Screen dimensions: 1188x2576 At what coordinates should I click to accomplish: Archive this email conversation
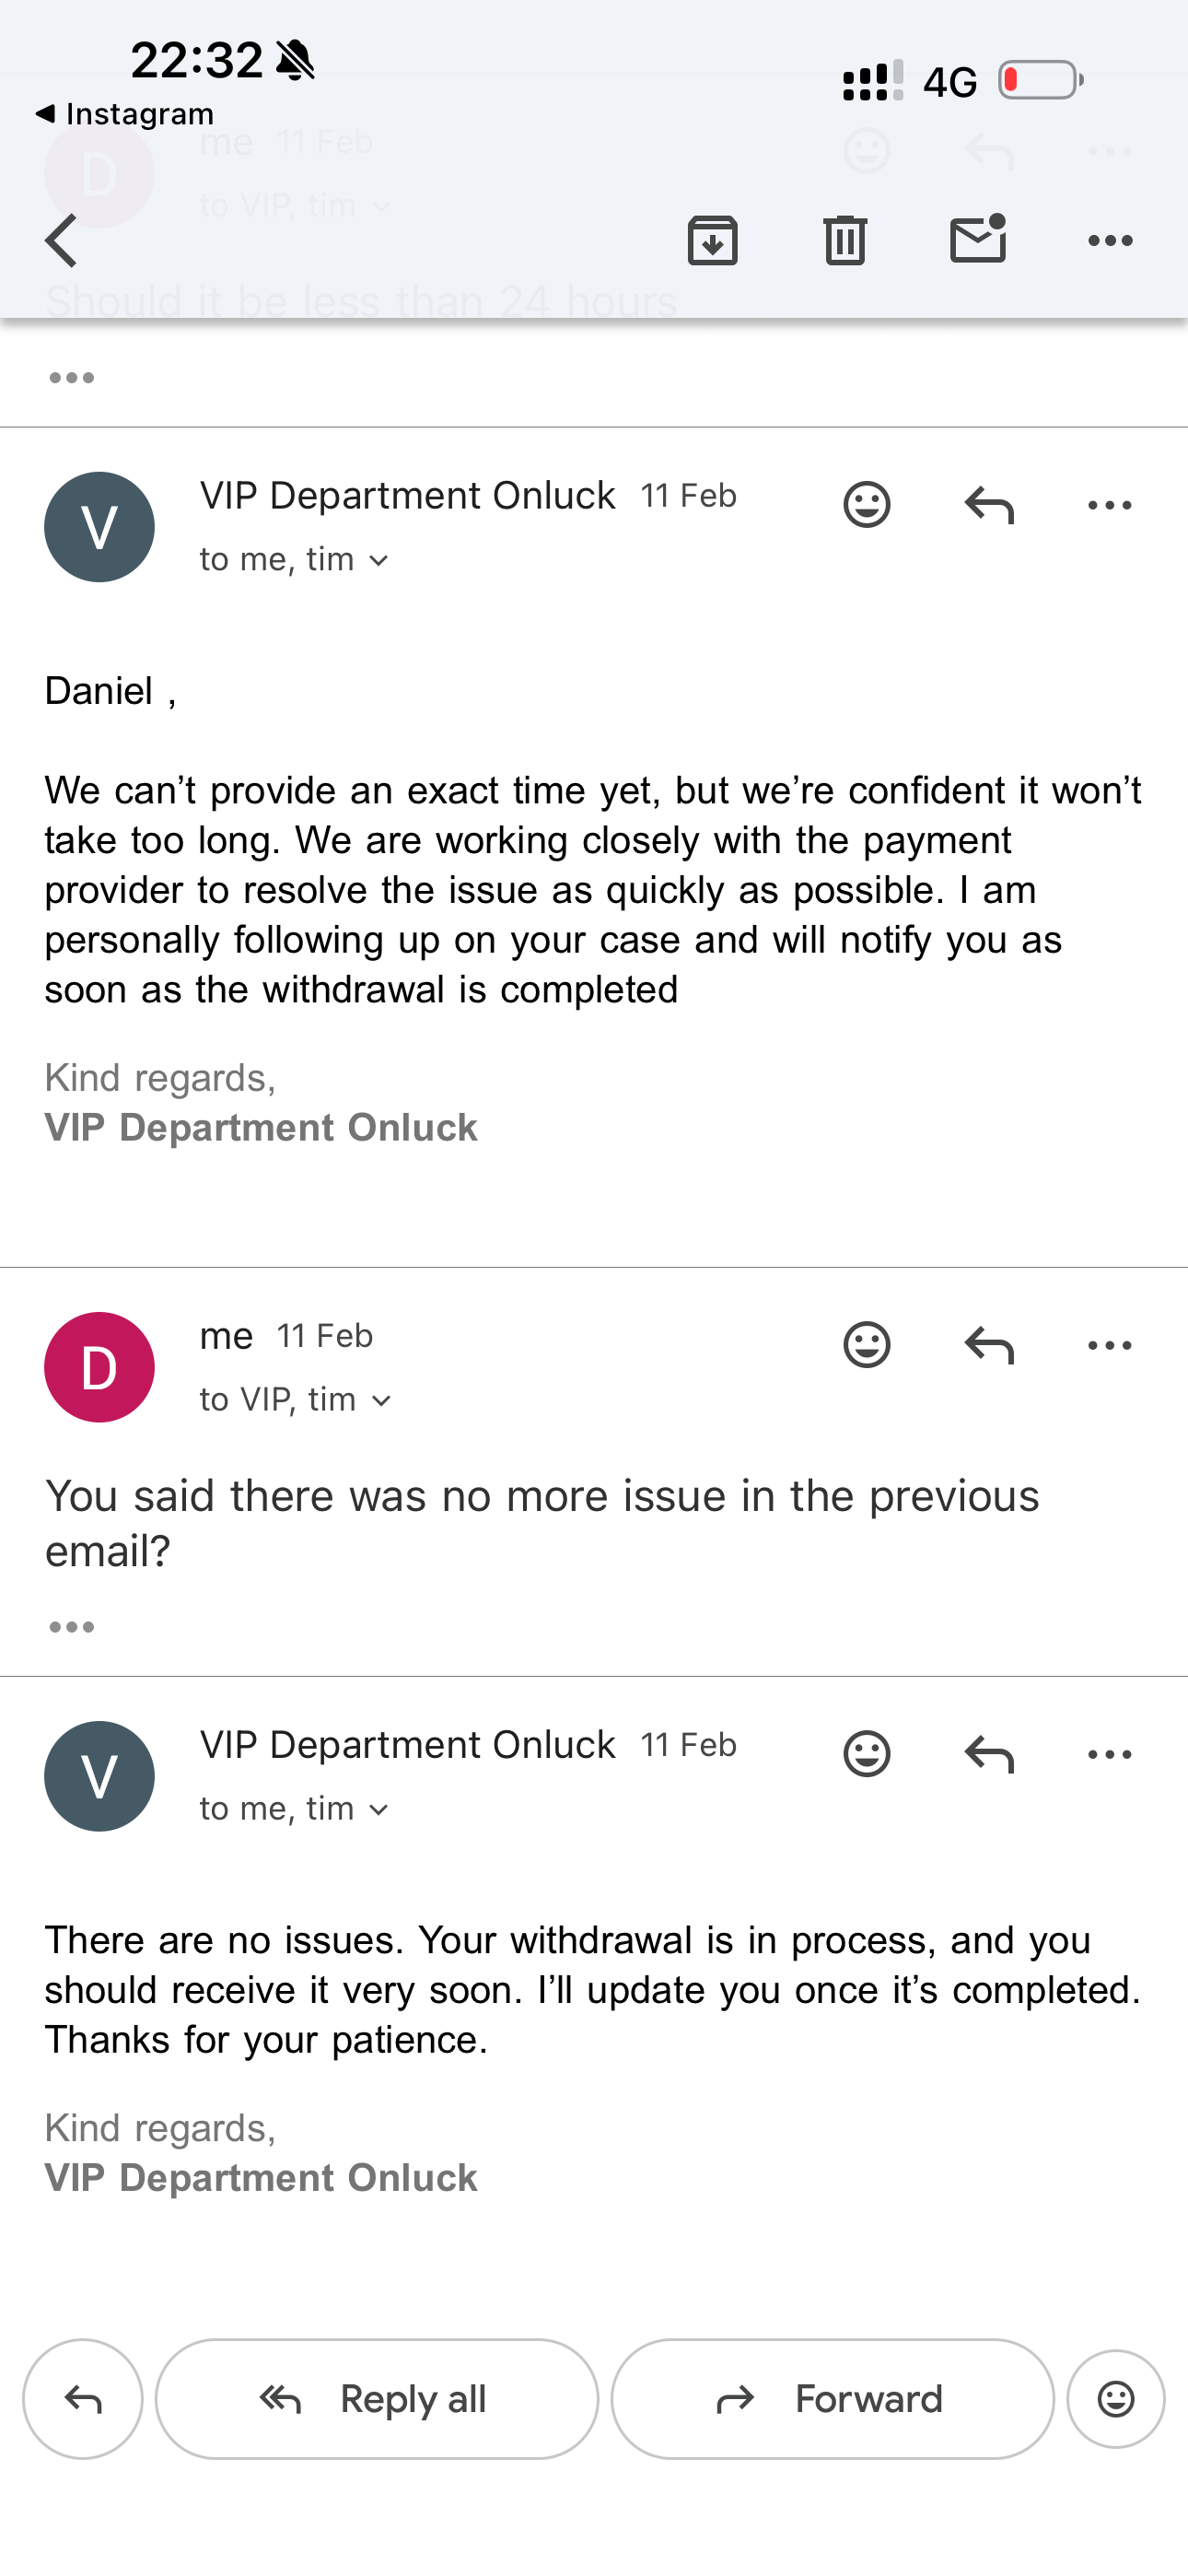[x=712, y=241]
